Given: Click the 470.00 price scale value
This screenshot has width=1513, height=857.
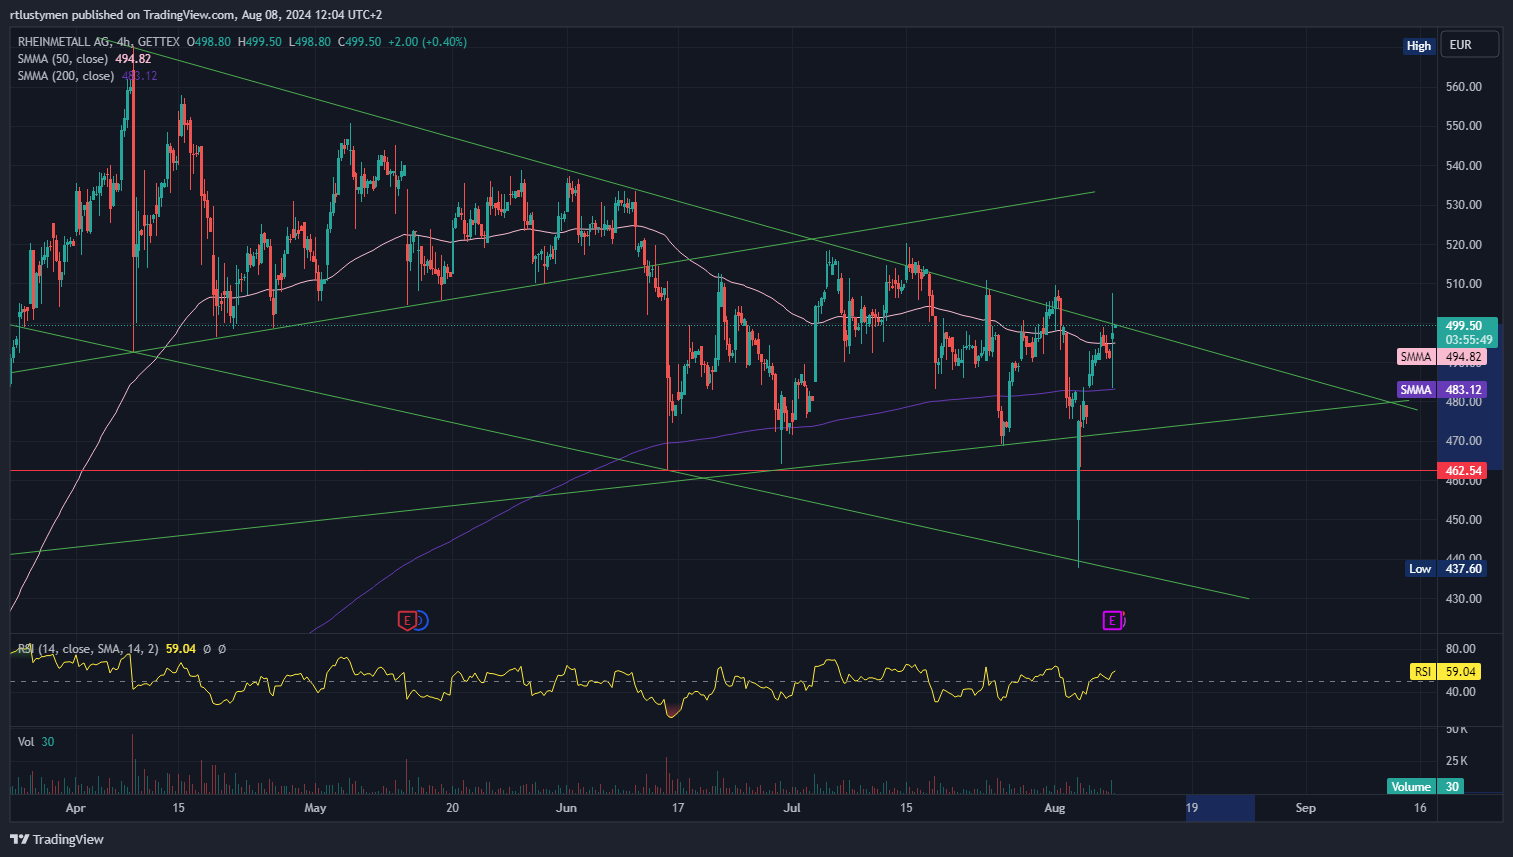Looking at the screenshot, I should [1464, 441].
